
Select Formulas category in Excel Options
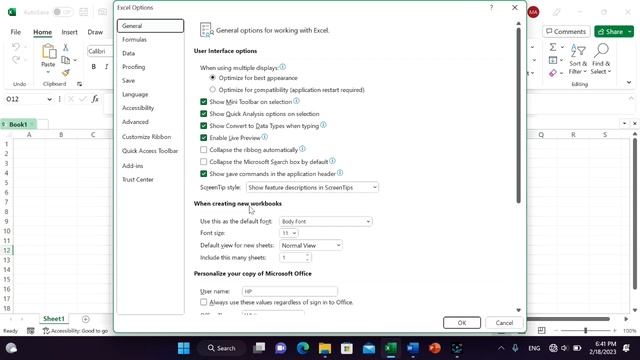click(134, 40)
